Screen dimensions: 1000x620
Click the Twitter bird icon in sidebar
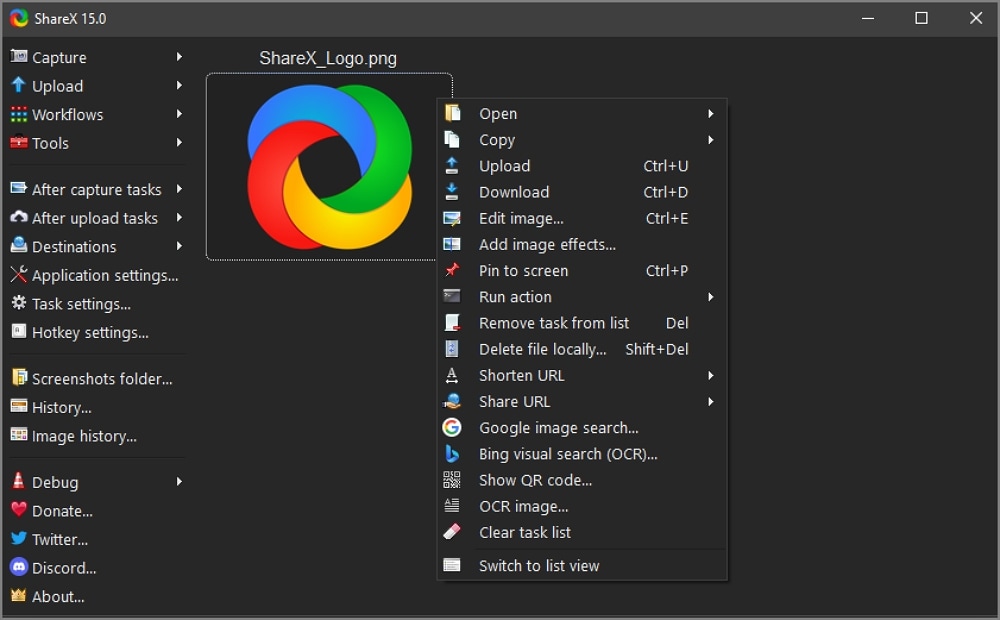(18, 539)
